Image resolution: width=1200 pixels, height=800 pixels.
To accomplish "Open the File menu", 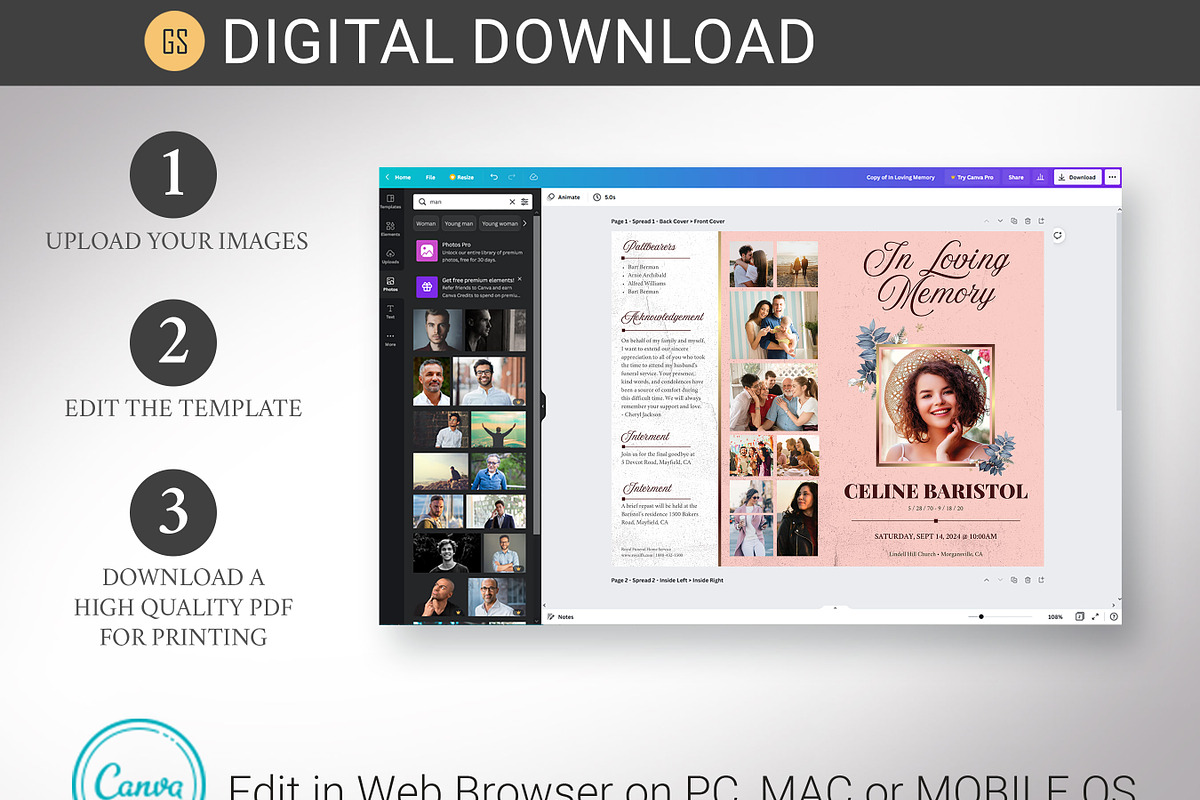I will (430, 177).
